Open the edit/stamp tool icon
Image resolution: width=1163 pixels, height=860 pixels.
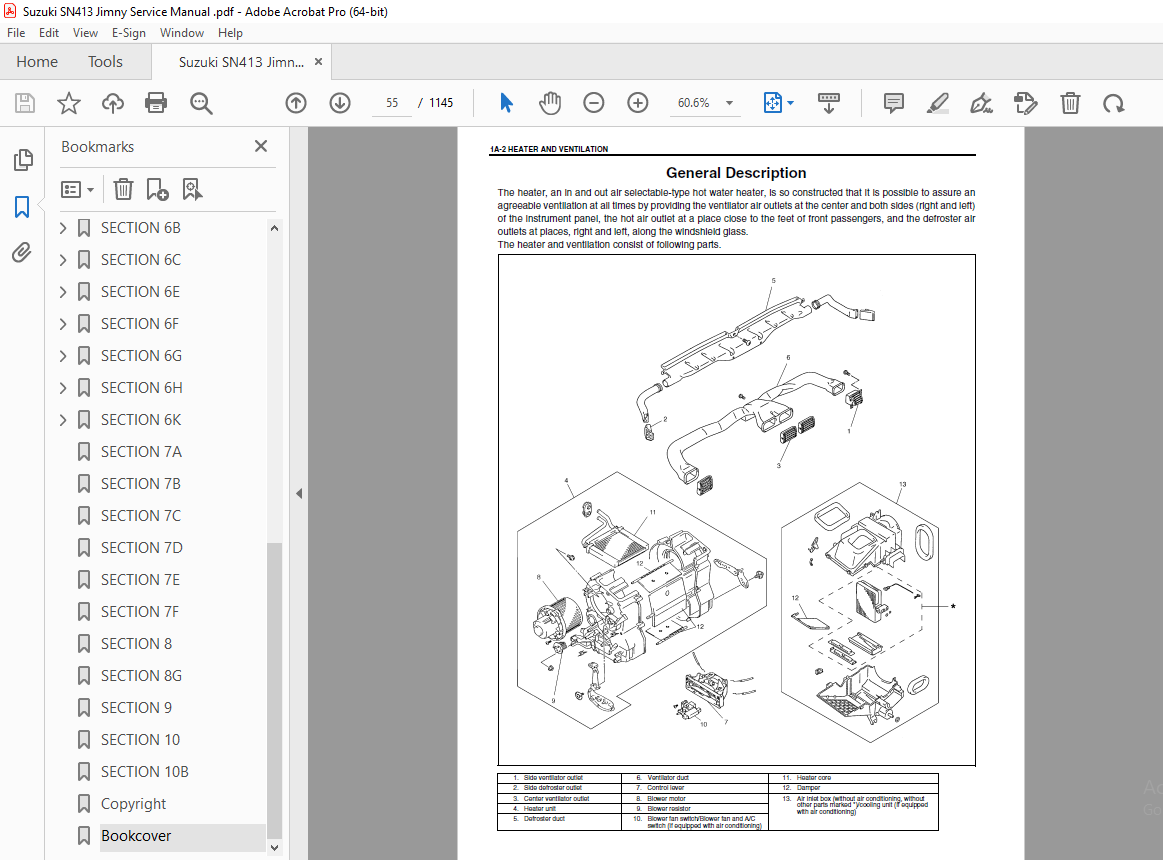pos(1025,103)
